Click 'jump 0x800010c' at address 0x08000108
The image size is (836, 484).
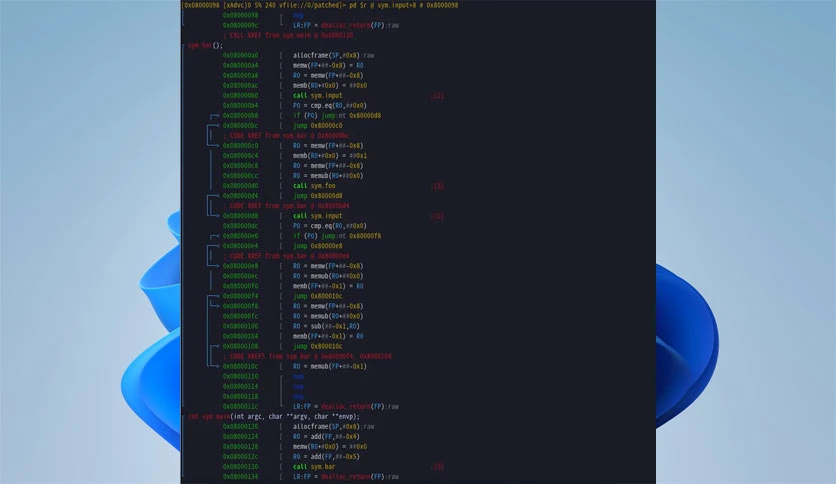tap(317, 346)
